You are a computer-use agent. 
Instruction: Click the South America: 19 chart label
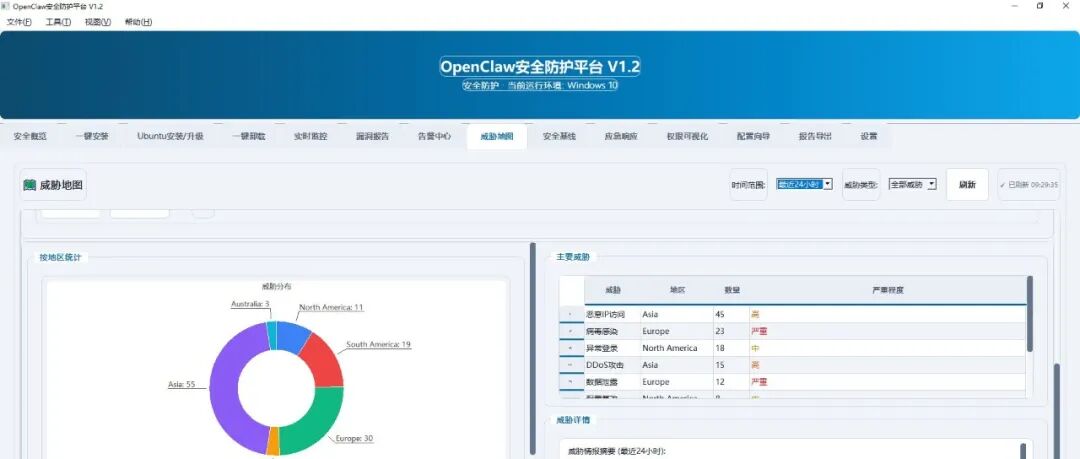(x=378, y=344)
